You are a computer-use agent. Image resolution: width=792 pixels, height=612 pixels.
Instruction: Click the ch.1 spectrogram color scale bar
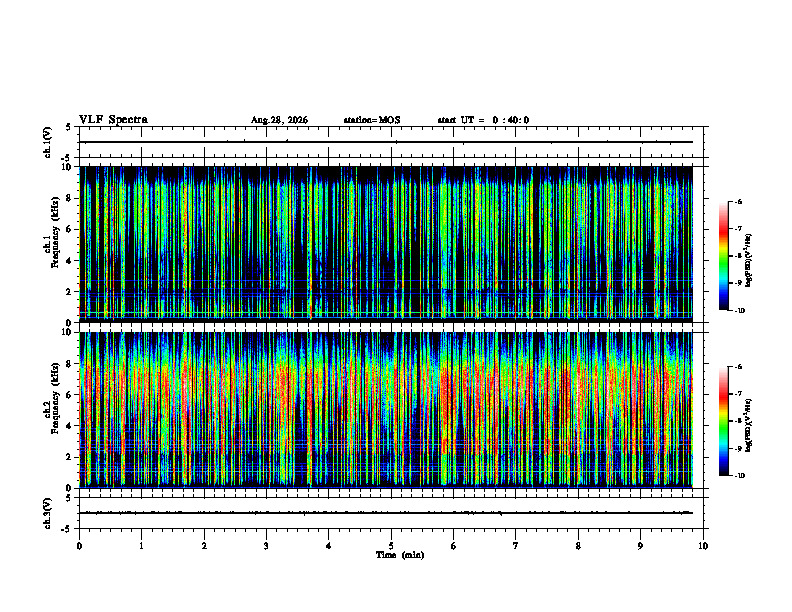pyautogui.click(x=723, y=256)
